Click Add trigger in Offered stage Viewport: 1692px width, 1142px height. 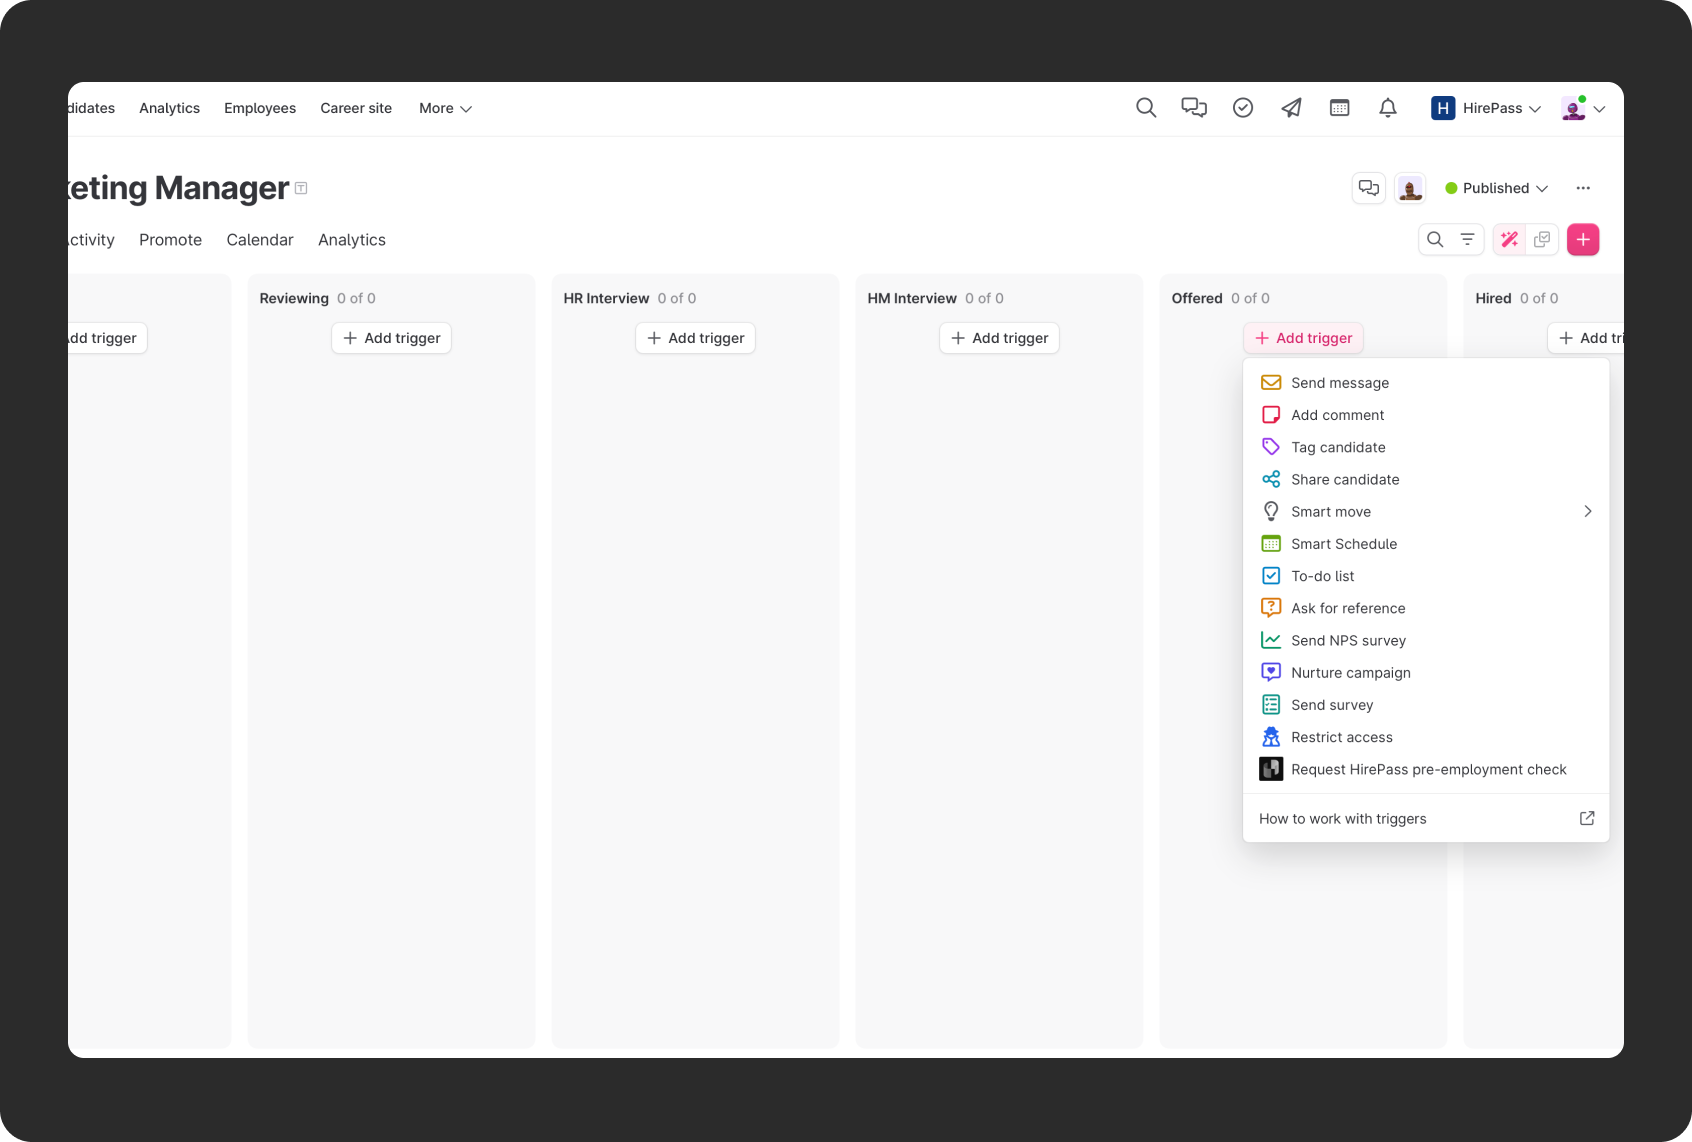1303,338
